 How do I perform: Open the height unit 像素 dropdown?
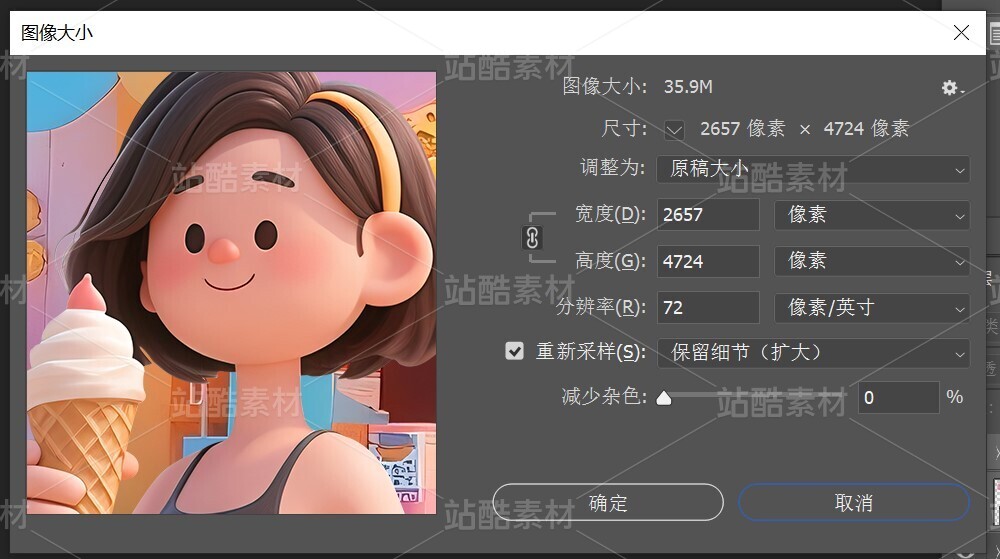pyautogui.click(x=872, y=261)
